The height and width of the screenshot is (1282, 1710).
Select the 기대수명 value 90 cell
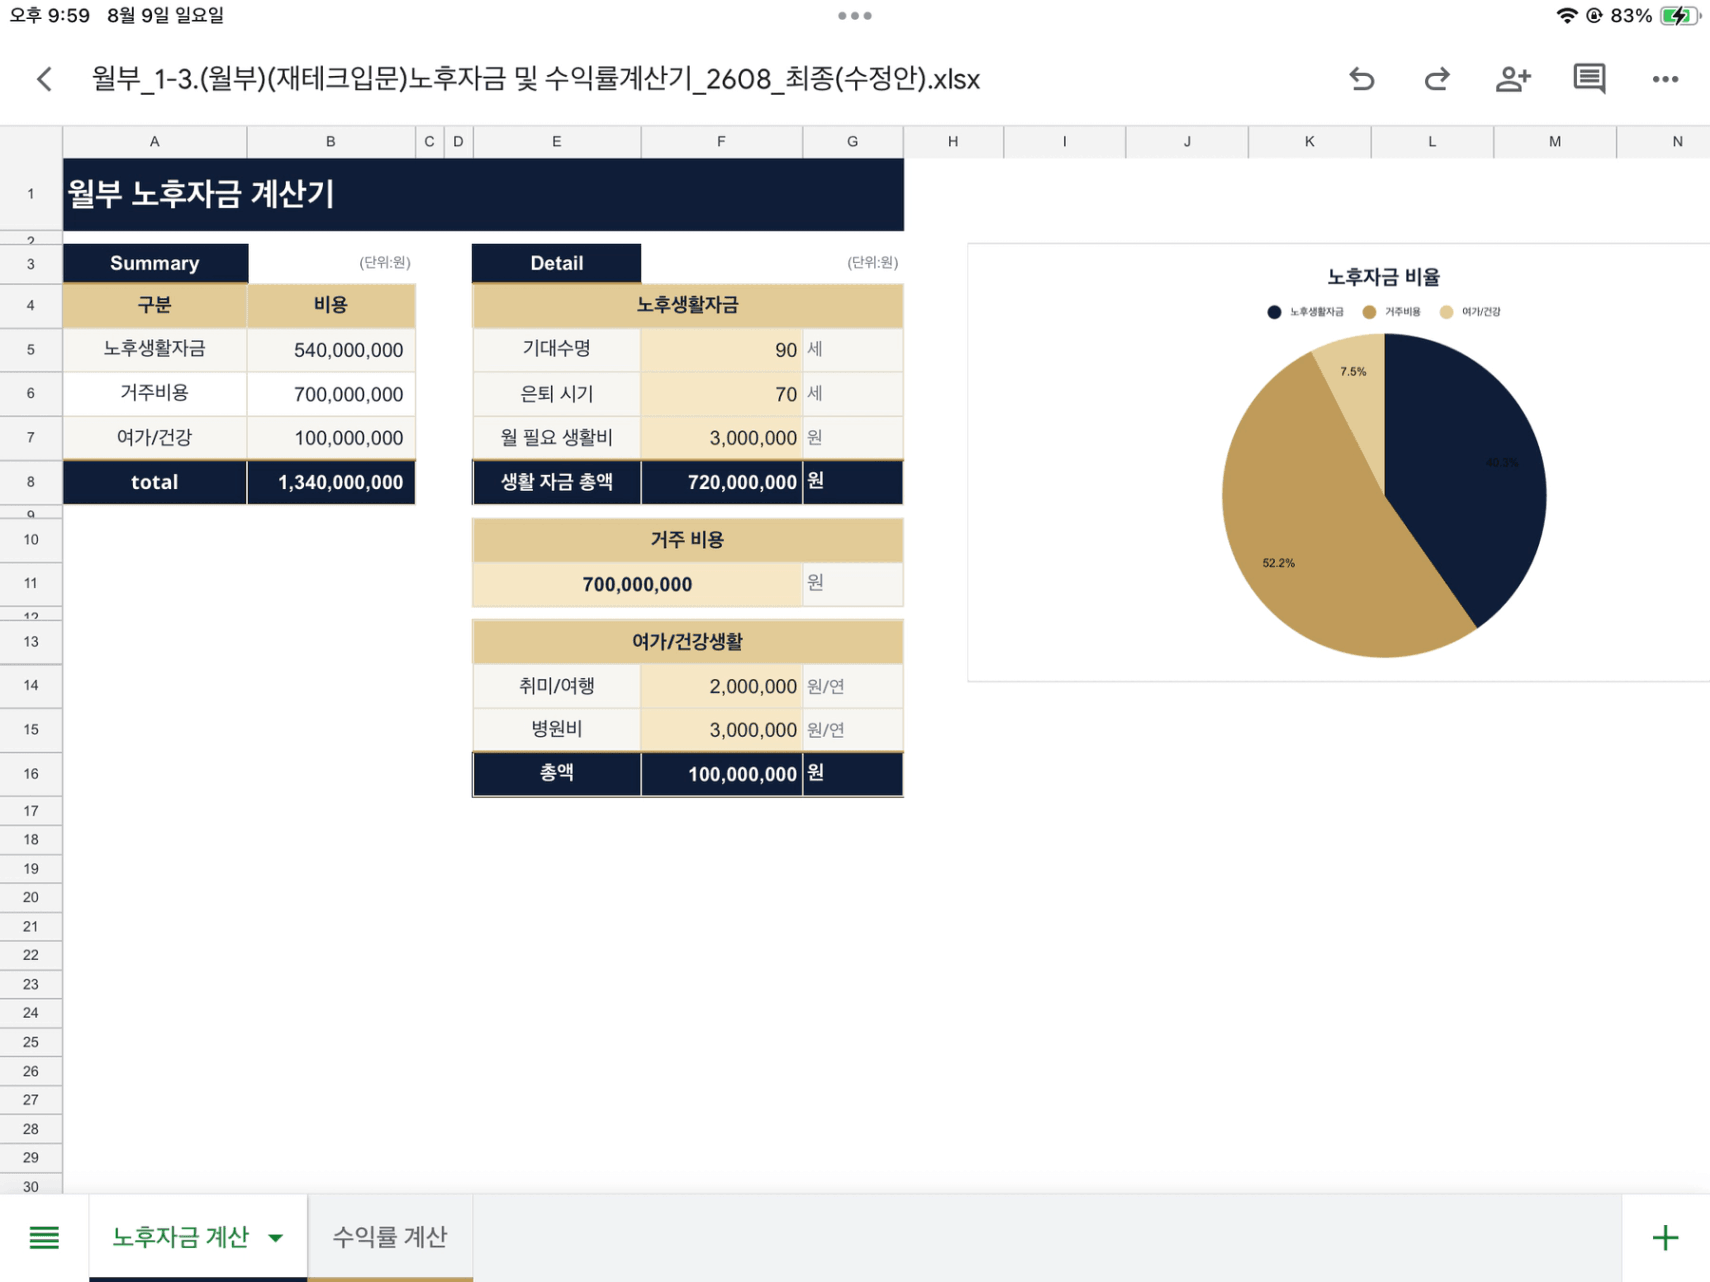point(721,350)
